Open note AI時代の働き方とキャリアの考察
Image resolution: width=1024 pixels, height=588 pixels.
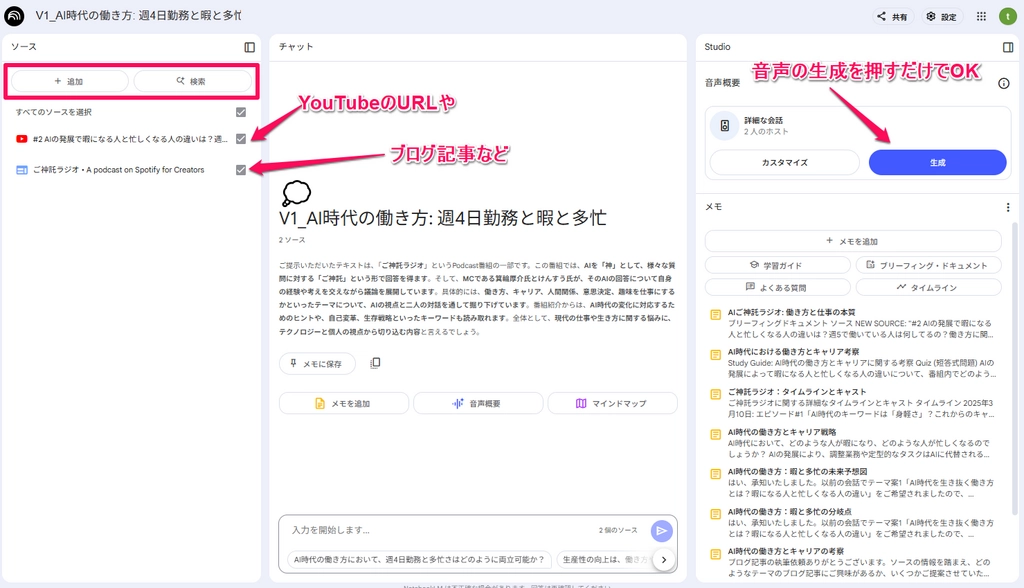[x=852, y=562]
